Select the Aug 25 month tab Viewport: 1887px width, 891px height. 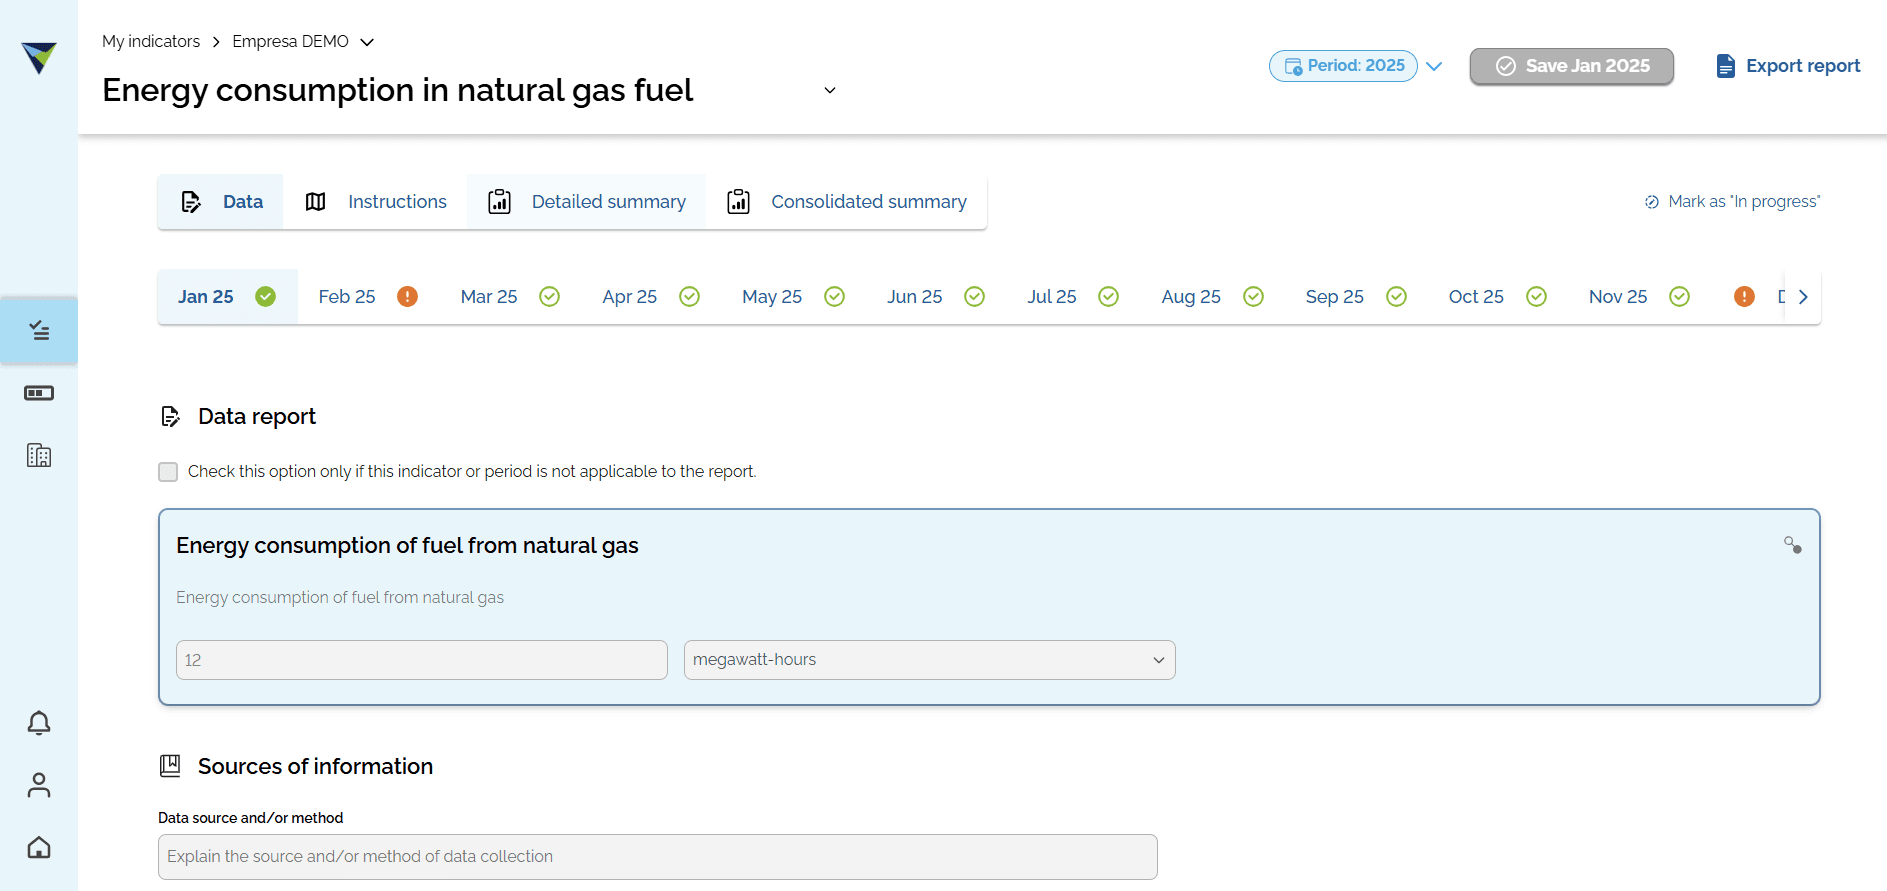pyautogui.click(x=1213, y=297)
